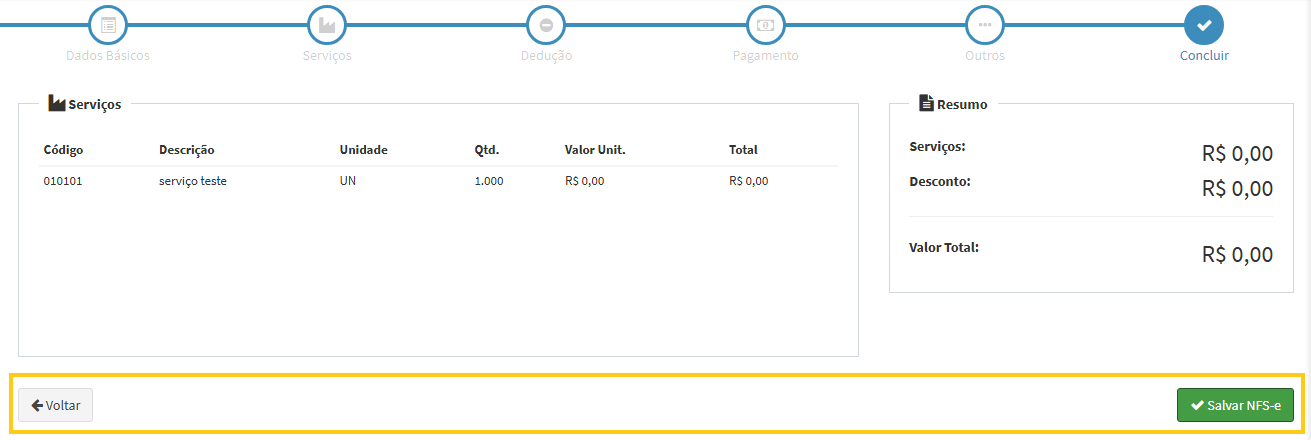Select the Serviços step factory icon
1311x440 pixels.
[327, 24]
